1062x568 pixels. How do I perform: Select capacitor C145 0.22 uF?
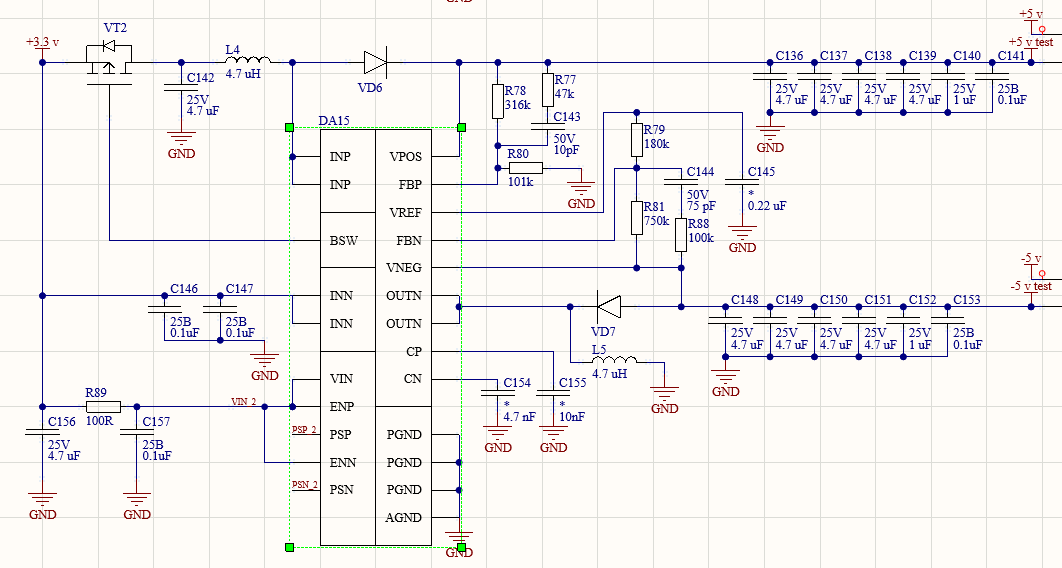[x=742, y=181]
